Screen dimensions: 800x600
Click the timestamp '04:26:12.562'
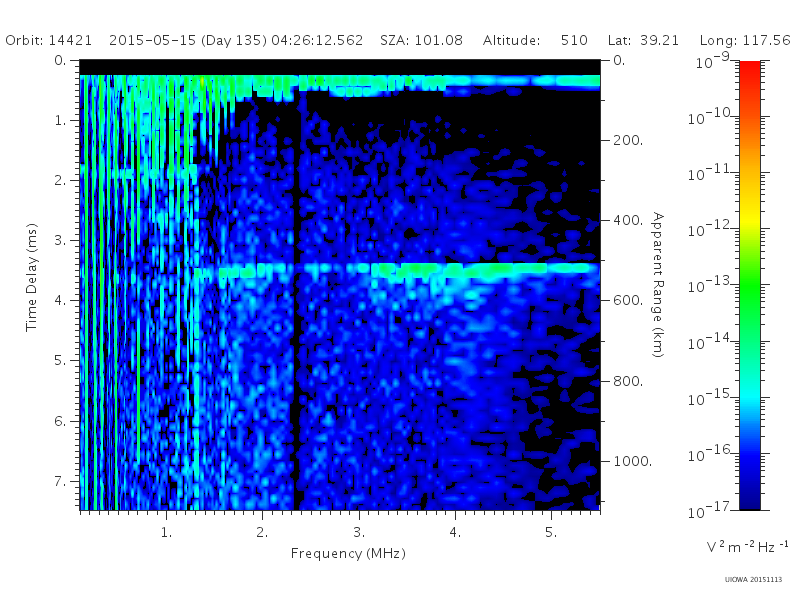tap(317, 40)
